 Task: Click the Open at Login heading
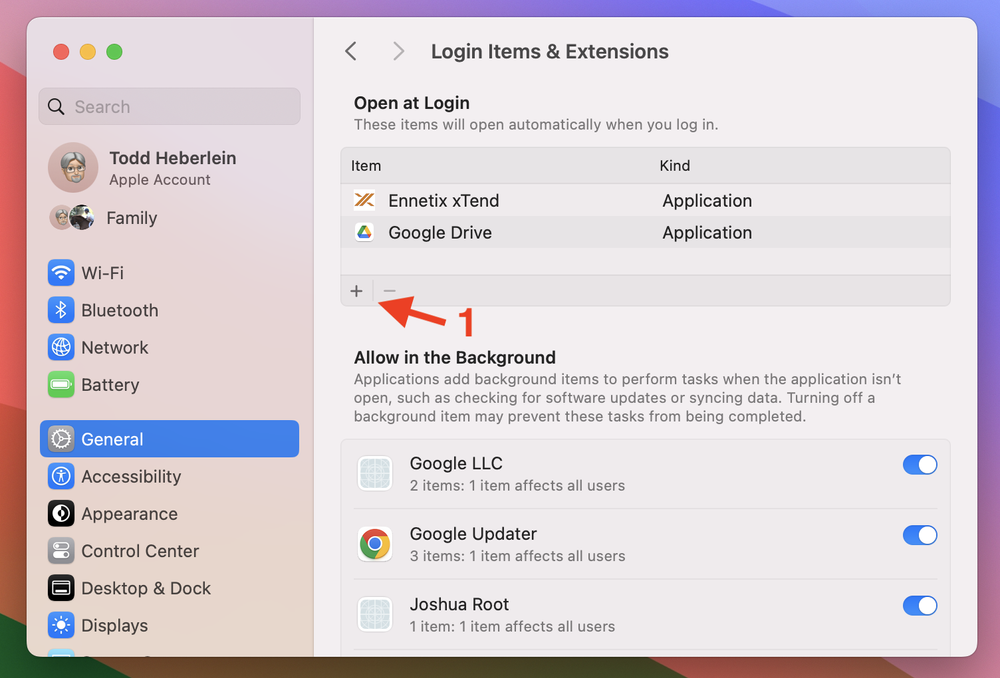tap(412, 103)
